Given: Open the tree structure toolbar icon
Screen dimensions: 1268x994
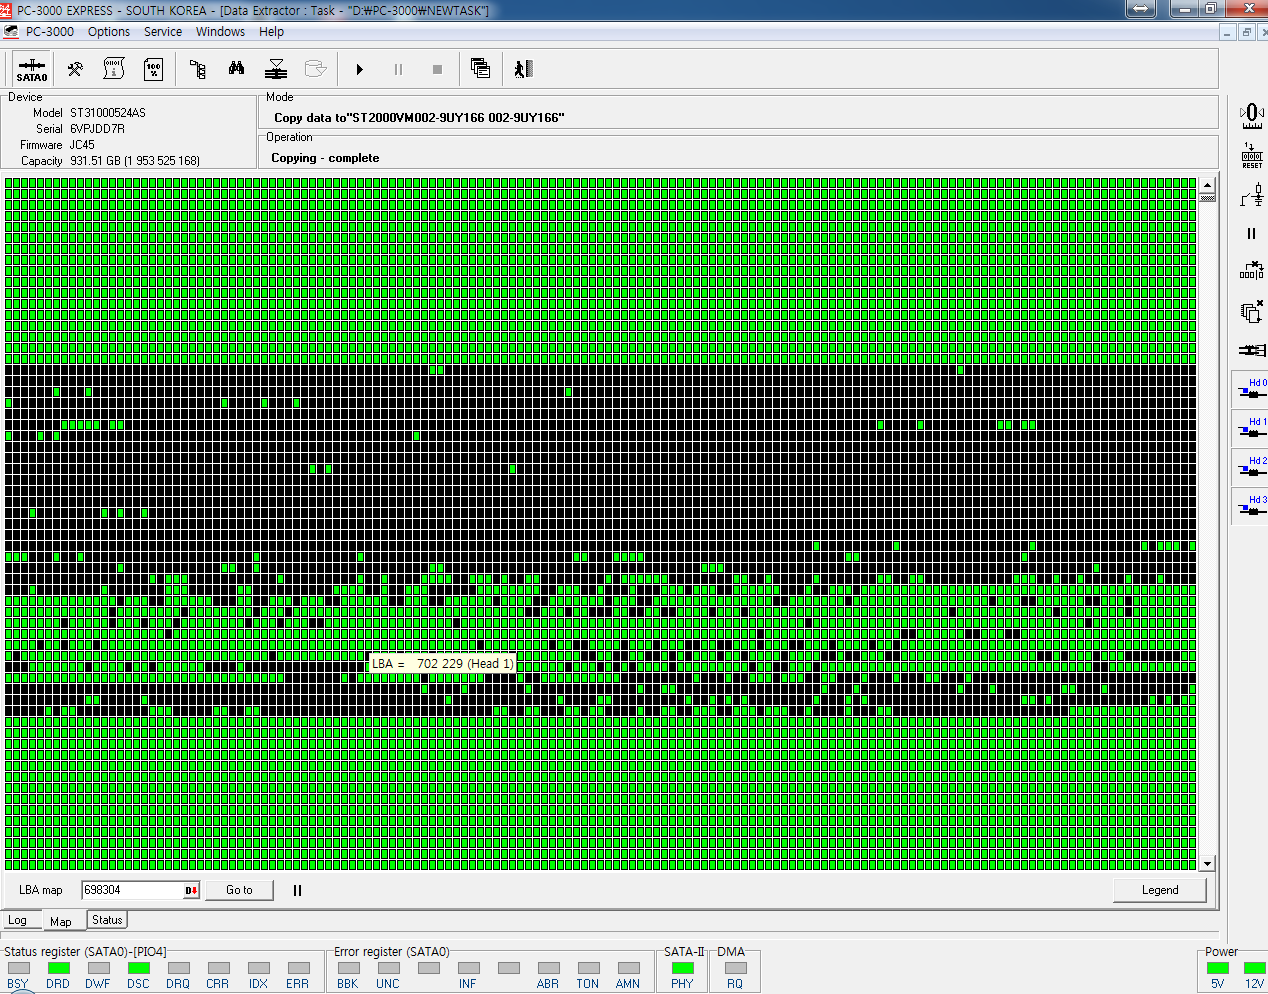Looking at the screenshot, I should click(197, 69).
